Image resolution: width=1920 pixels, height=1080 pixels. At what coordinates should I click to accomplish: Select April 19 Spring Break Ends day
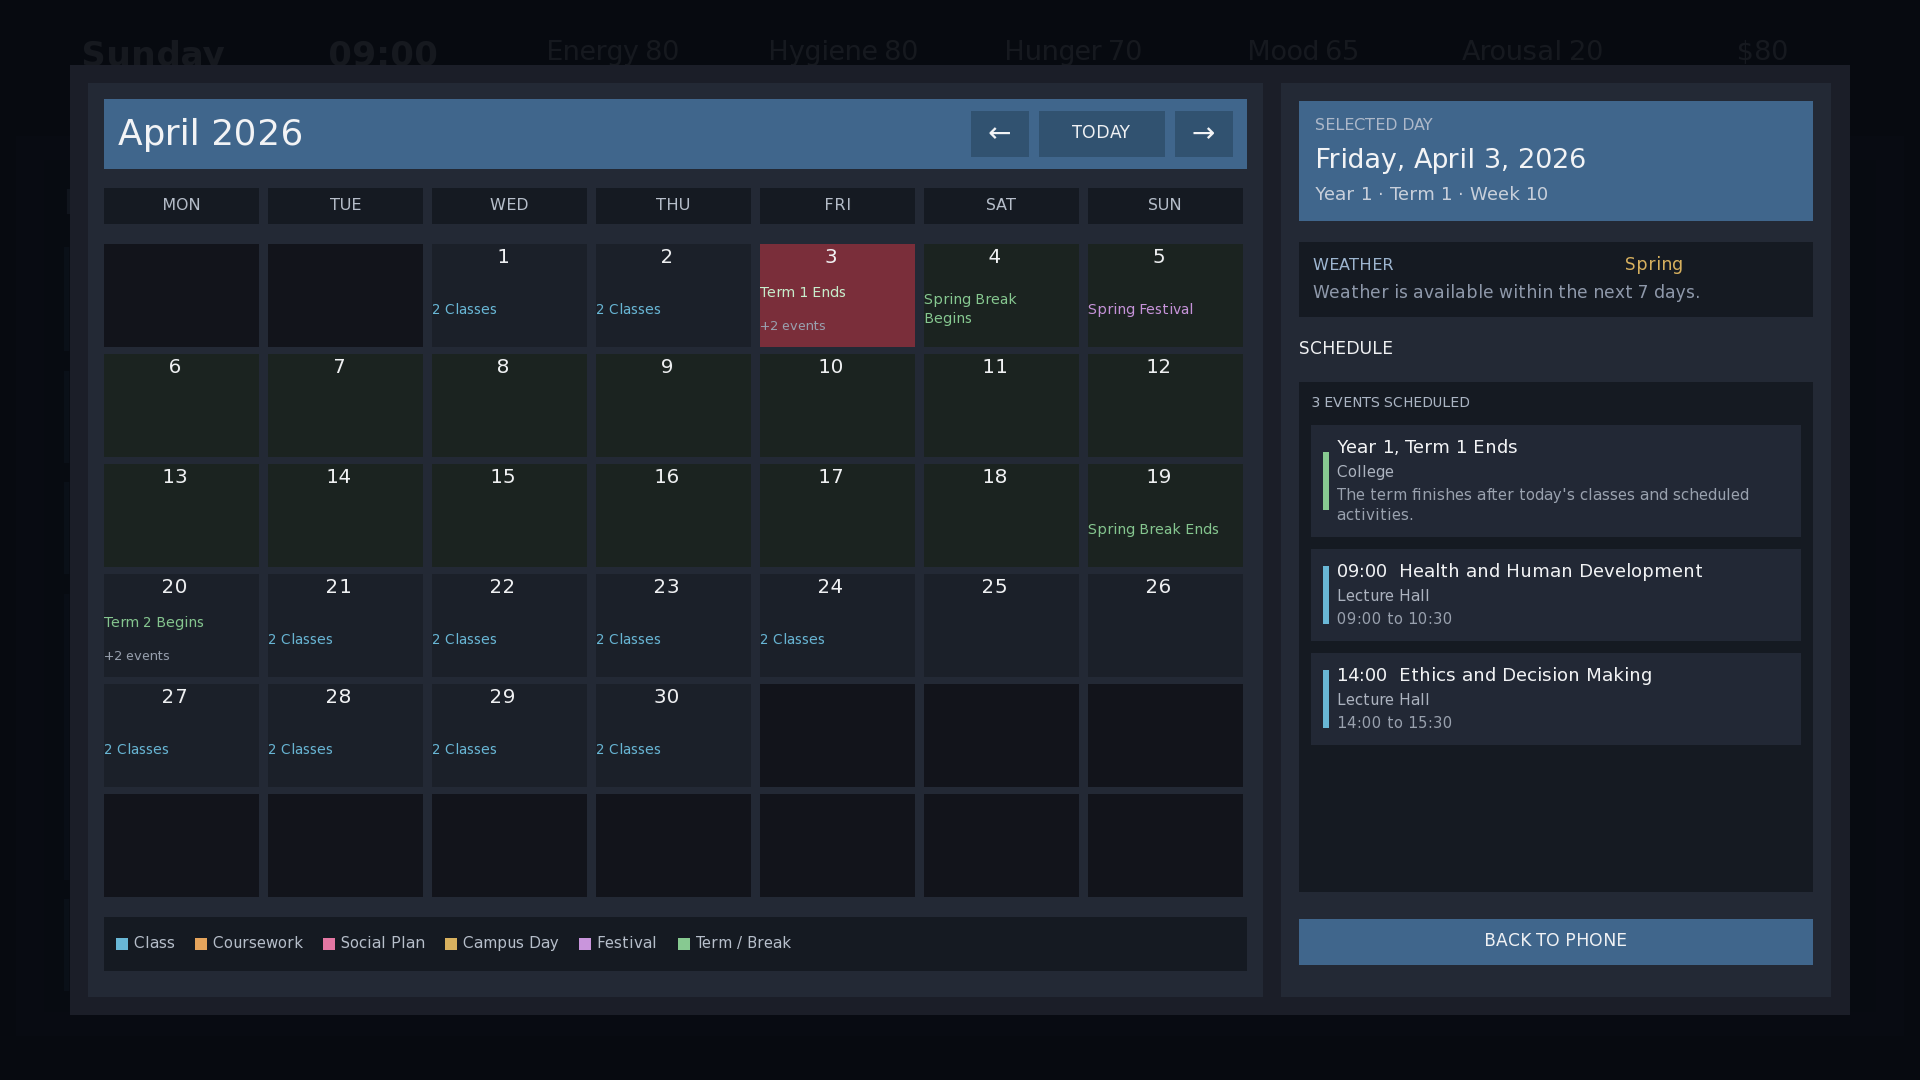click(1165, 515)
